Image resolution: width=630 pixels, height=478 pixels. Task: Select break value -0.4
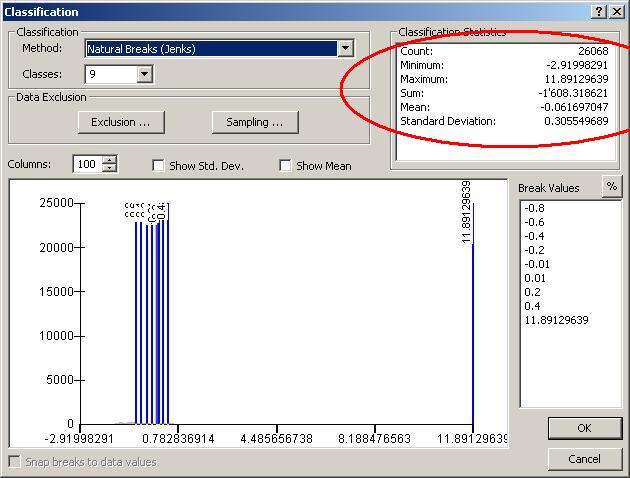pos(535,236)
